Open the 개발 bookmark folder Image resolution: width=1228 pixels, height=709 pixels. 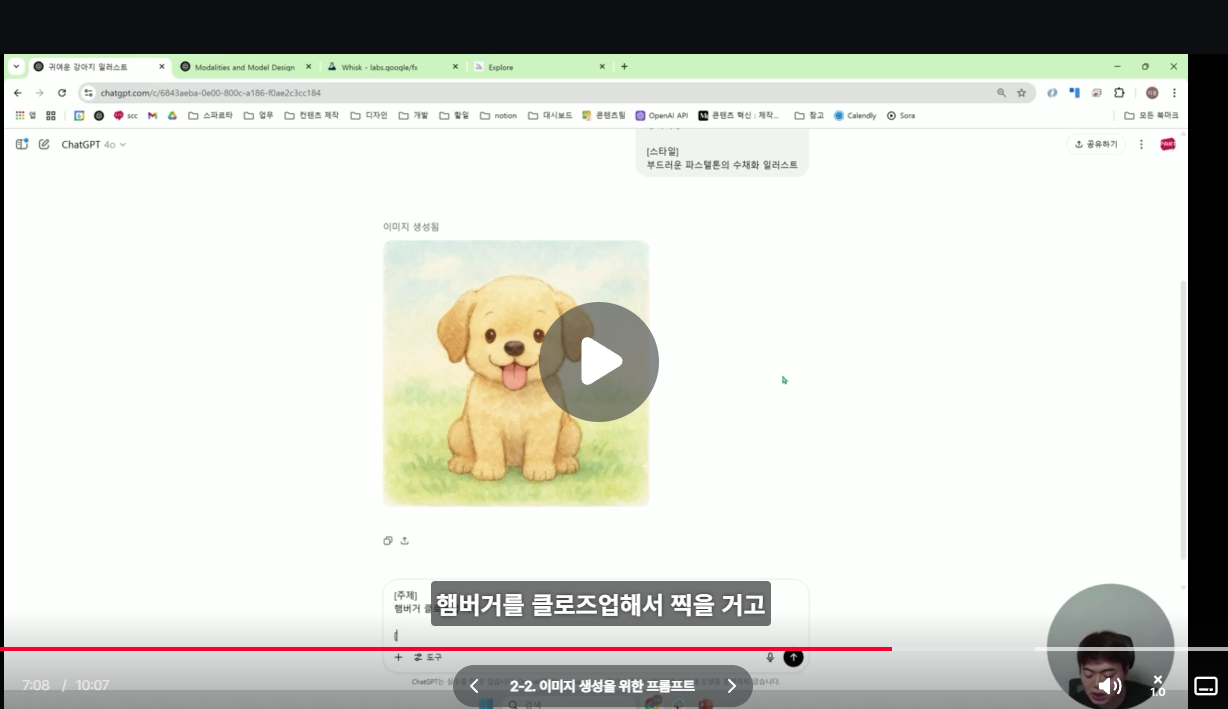coord(413,115)
